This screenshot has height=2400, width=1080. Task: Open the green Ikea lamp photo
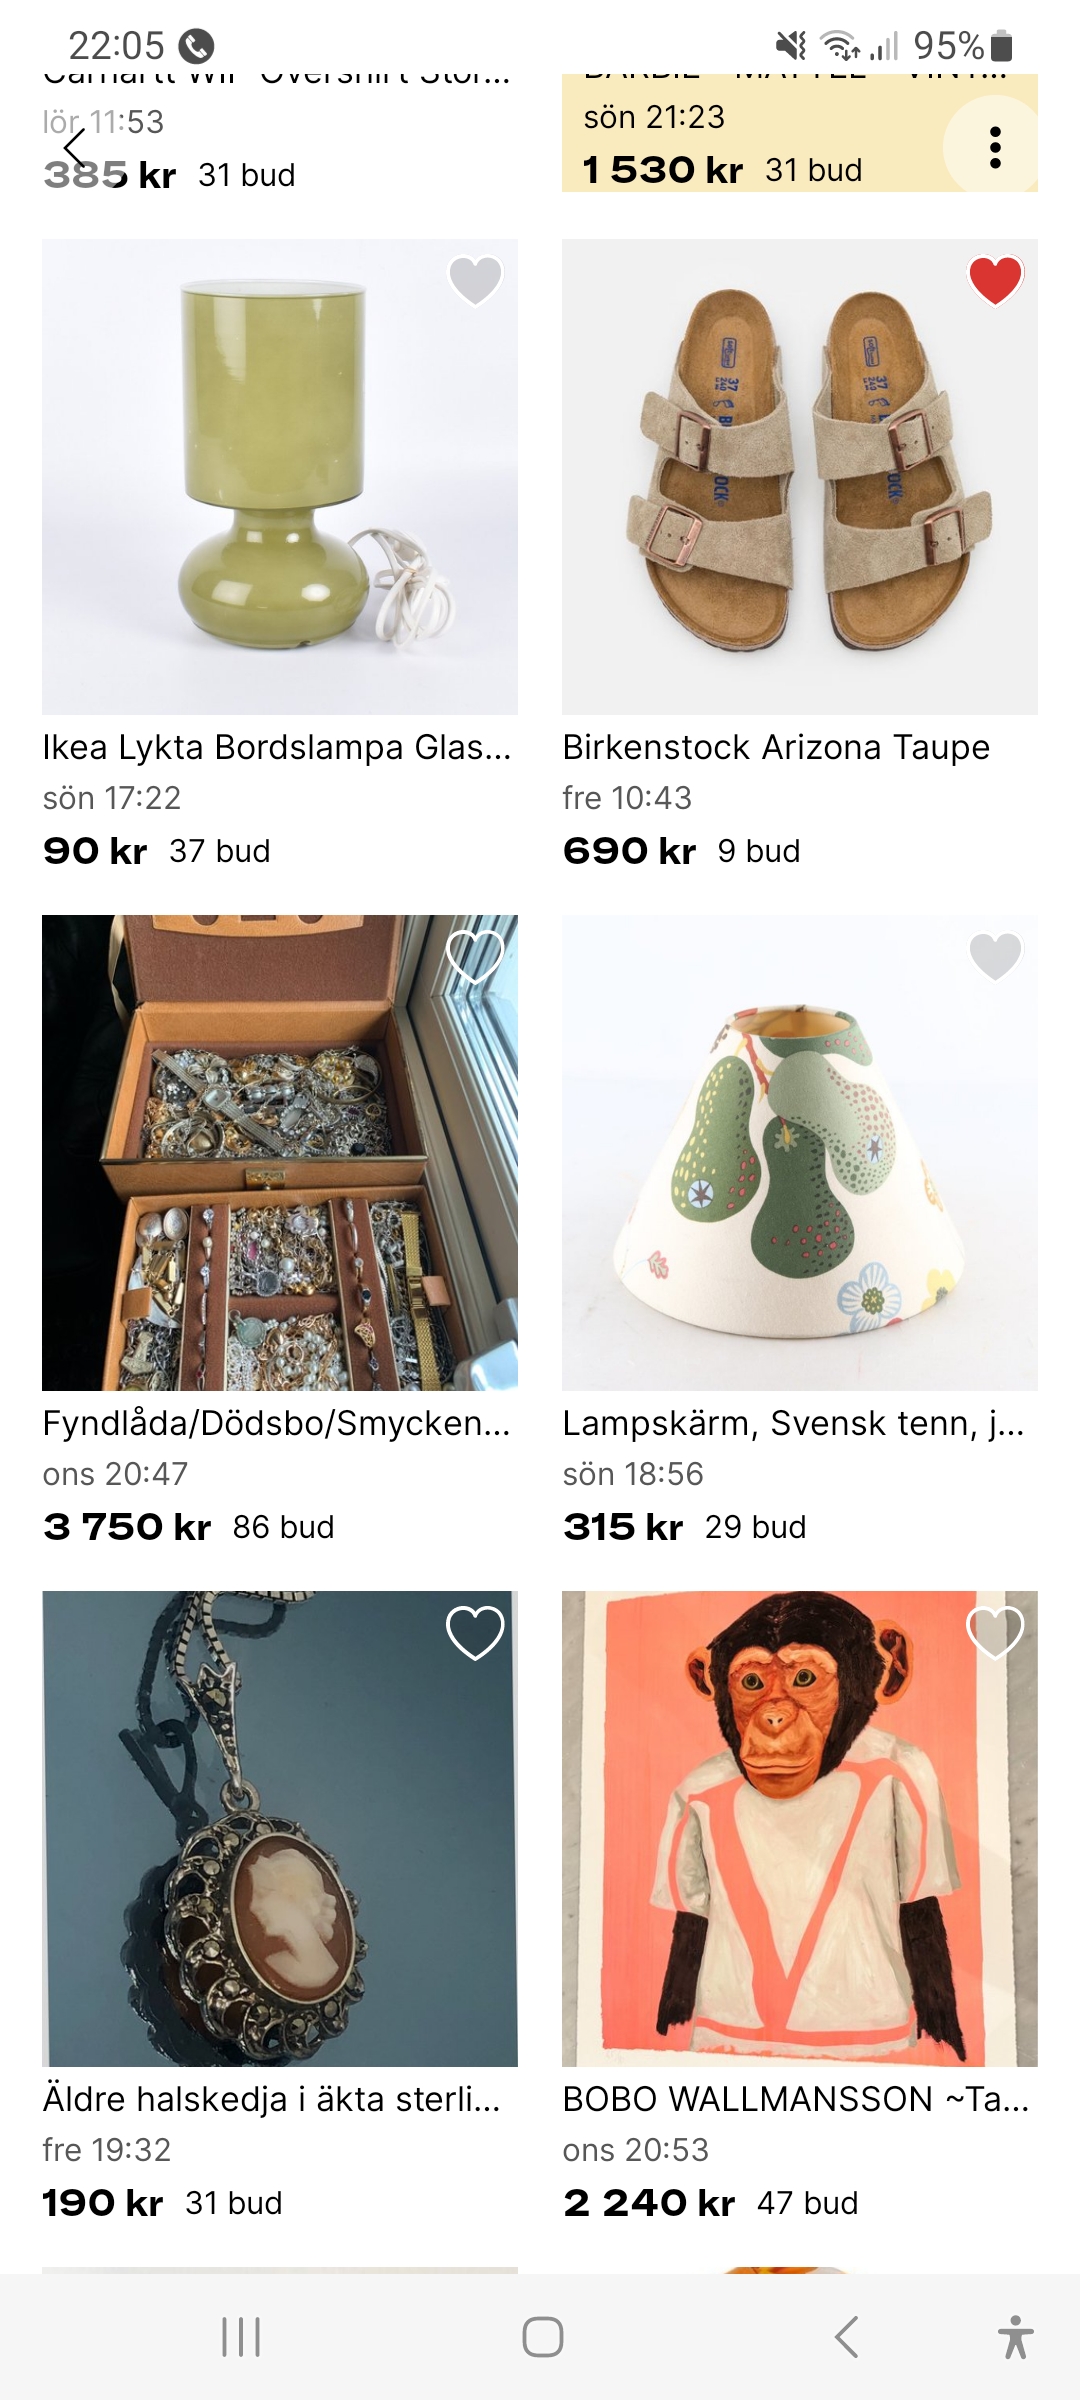click(x=280, y=476)
